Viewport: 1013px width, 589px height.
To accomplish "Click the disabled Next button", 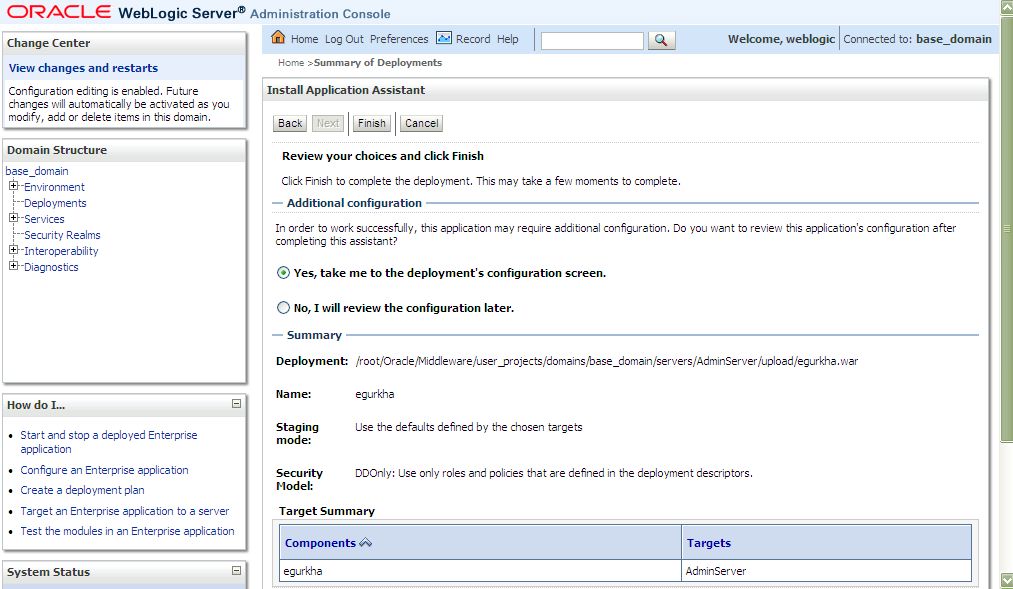I will [328, 123].
